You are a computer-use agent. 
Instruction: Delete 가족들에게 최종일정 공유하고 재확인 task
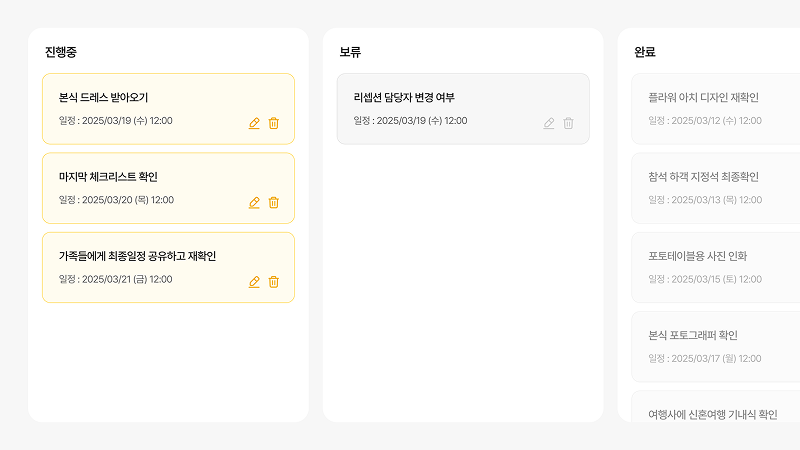click(273, 282)
